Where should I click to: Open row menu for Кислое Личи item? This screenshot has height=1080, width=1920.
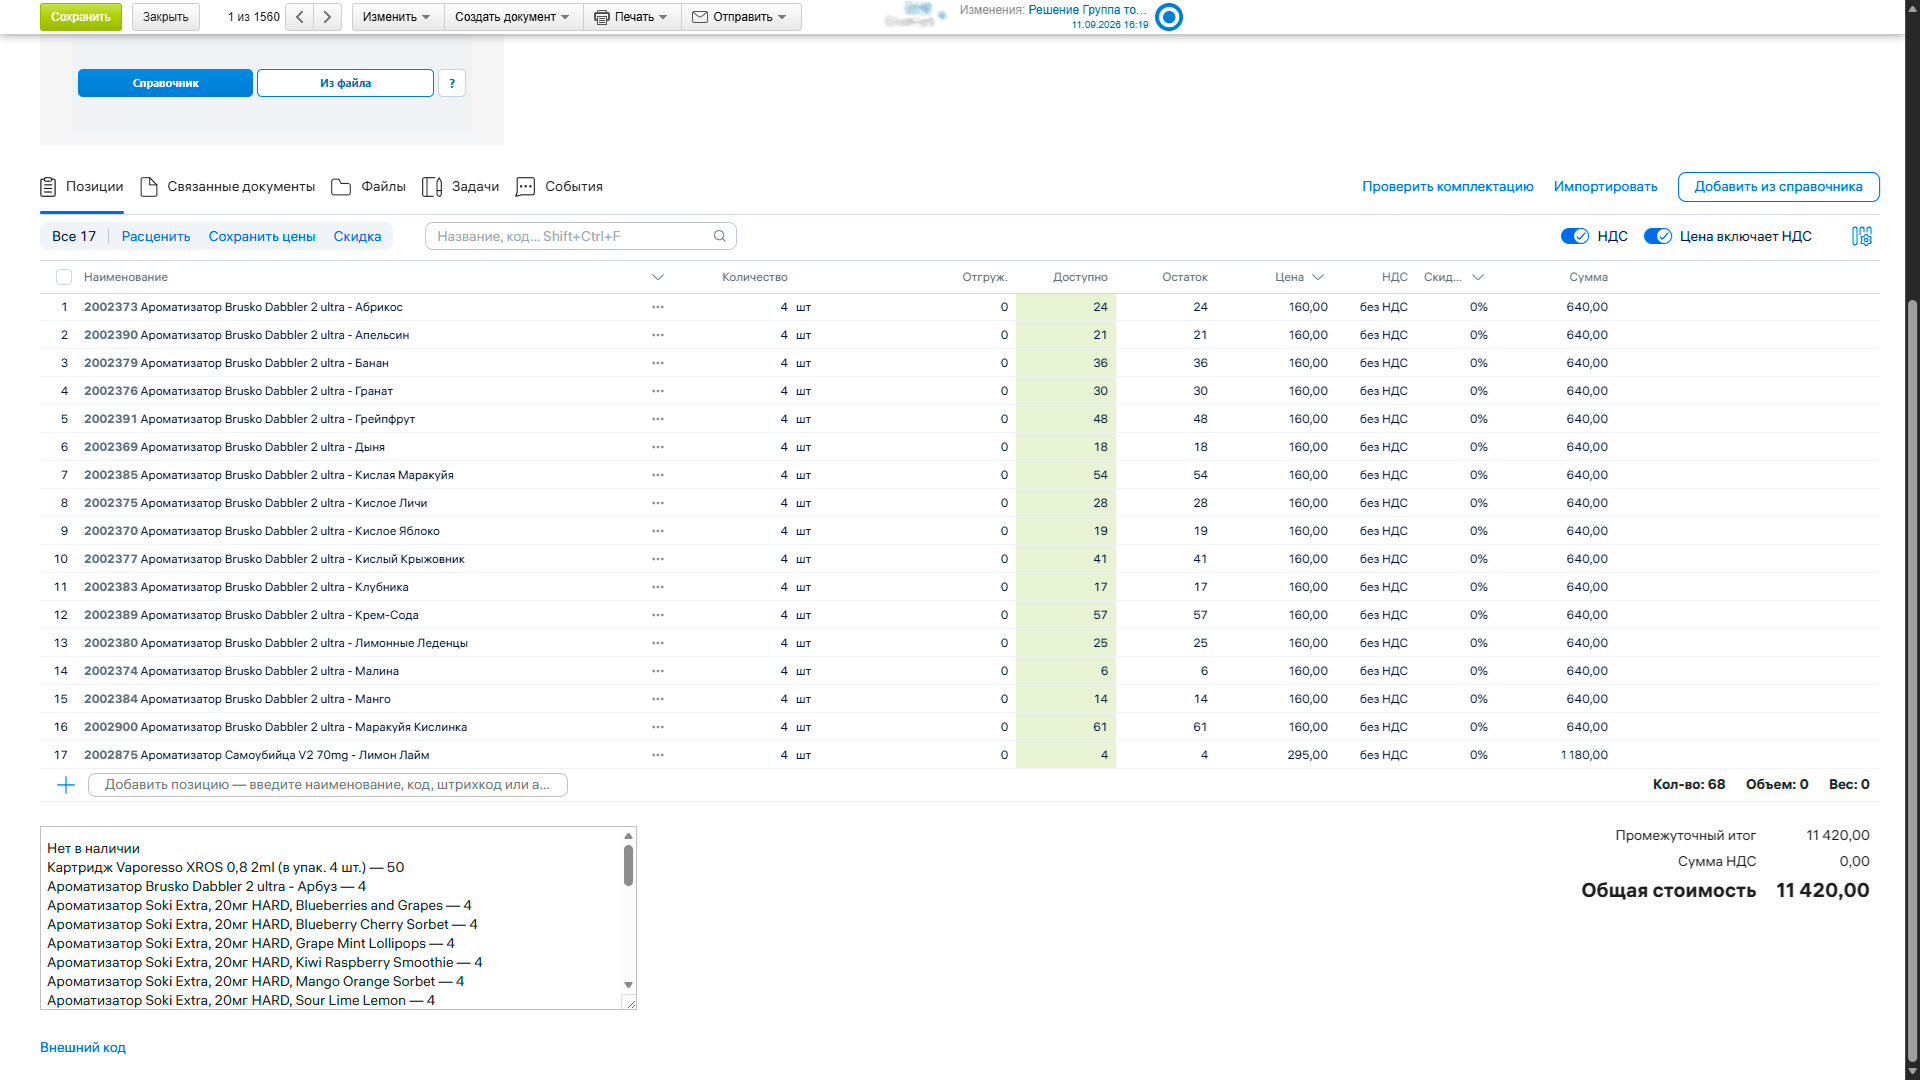(658, 503)
